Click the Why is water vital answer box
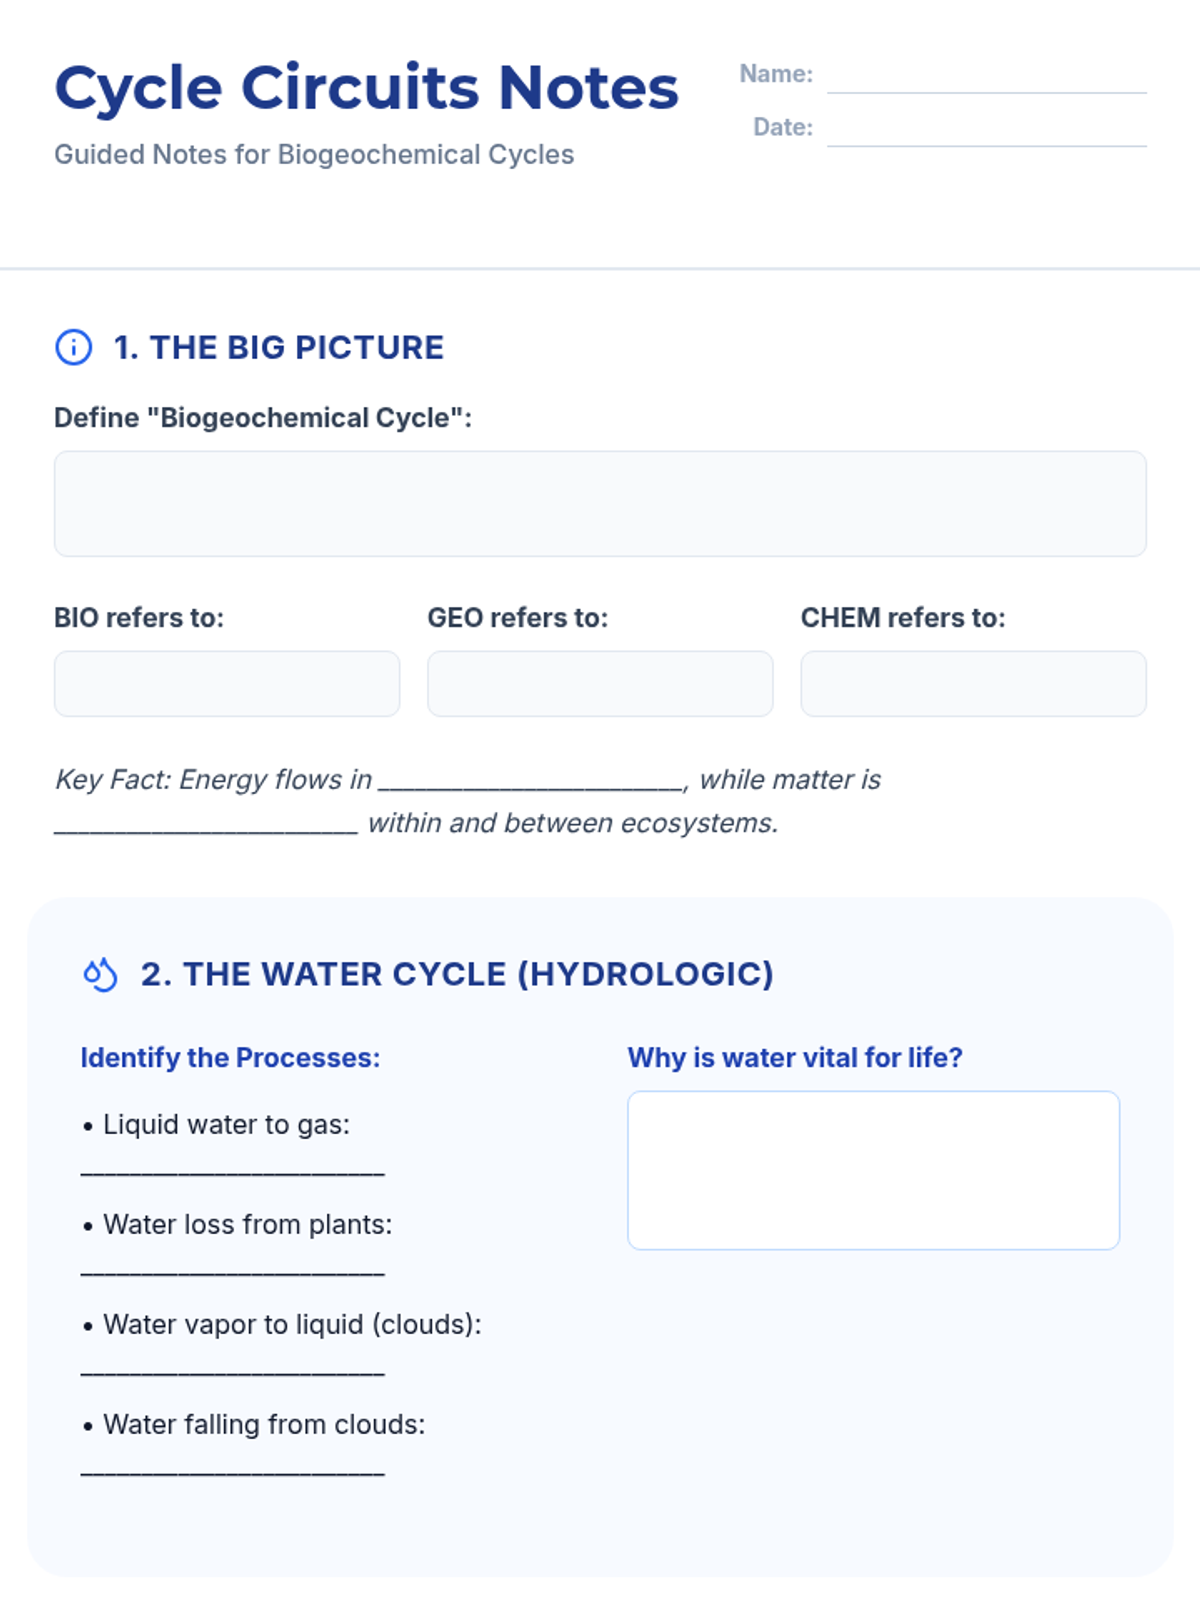Screen dimensions: 1200x1600 click(873, 1170)
